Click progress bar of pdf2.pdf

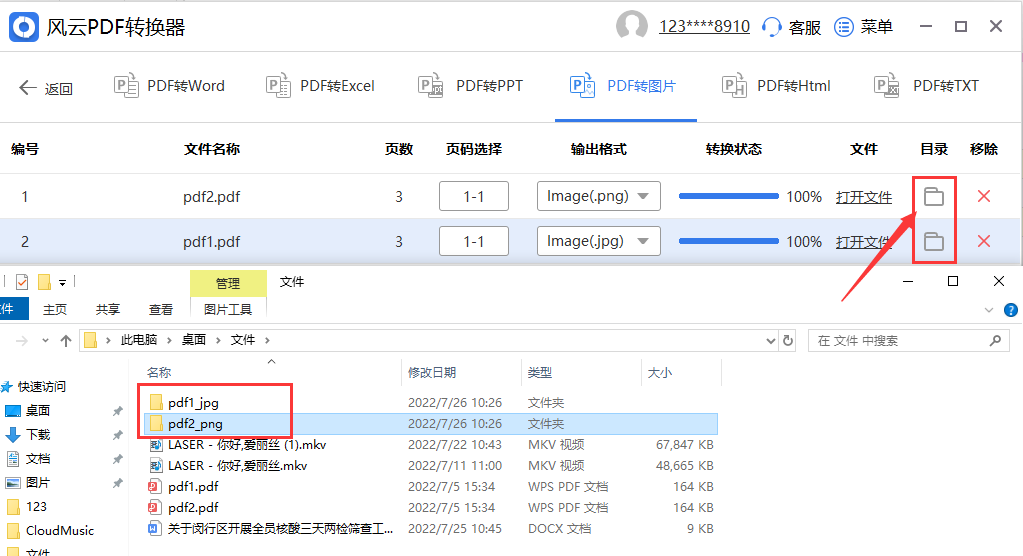tap(729, 196)
